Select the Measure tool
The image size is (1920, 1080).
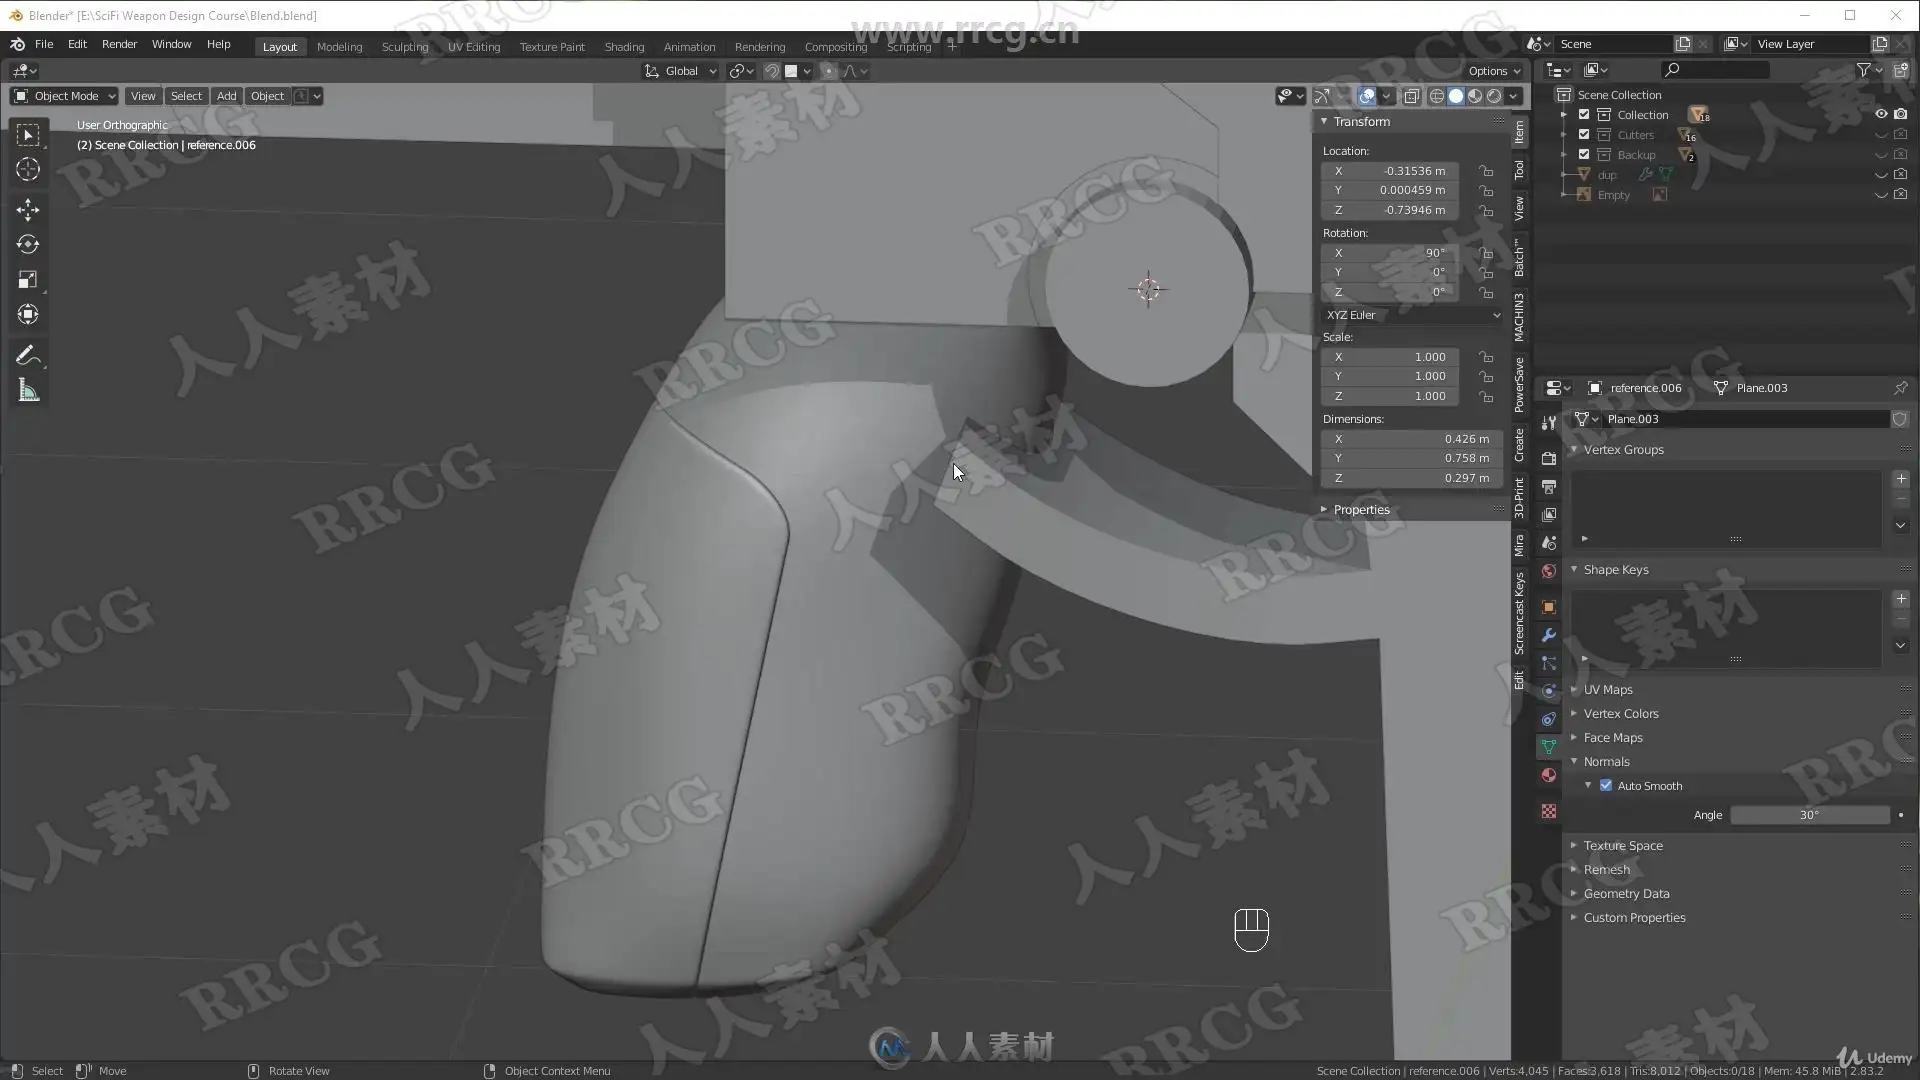(28, 391)
